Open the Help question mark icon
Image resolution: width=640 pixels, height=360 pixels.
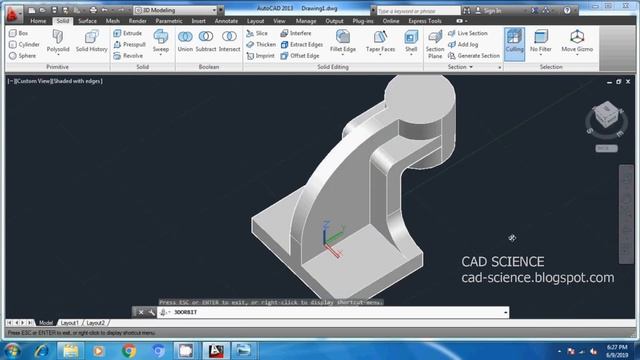567,11
